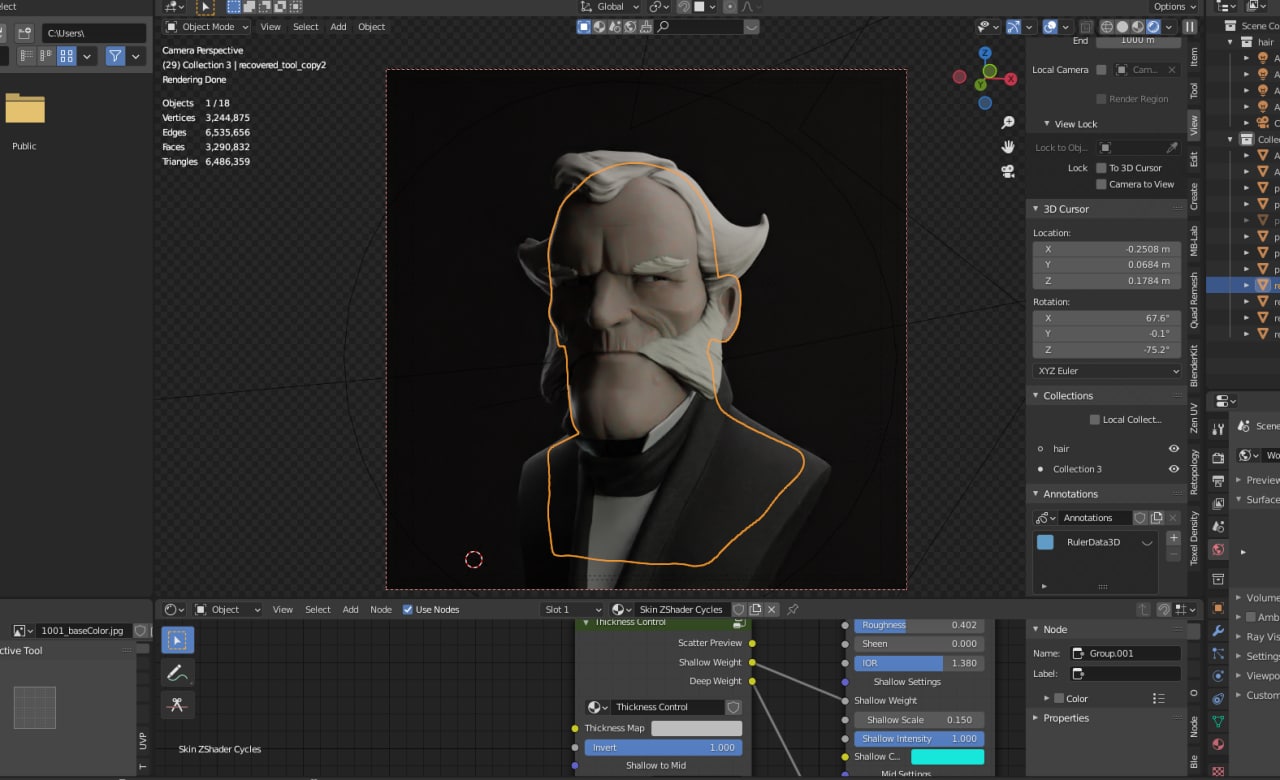The image size is (1280, 780).
Task: Switch to the MB-Lab sidebar tab
Action: click(x=1194, y=240)
